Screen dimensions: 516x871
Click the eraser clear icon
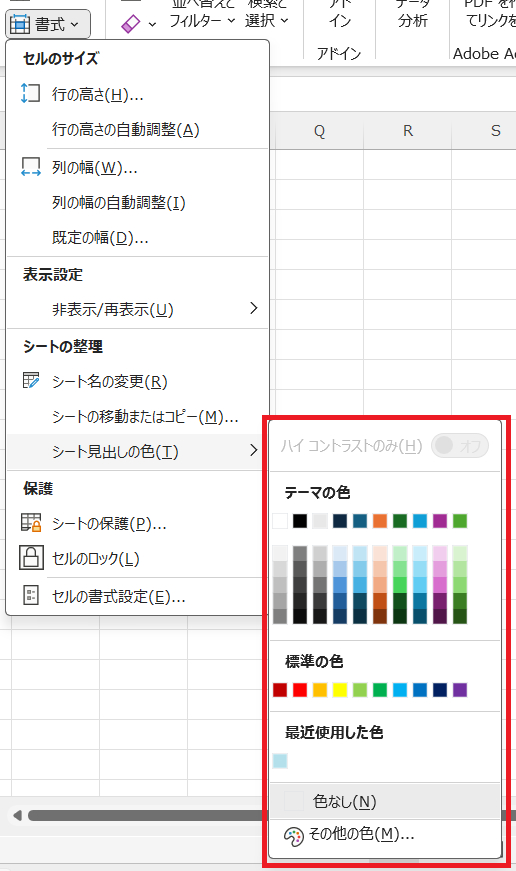click(x=131, y=24)
